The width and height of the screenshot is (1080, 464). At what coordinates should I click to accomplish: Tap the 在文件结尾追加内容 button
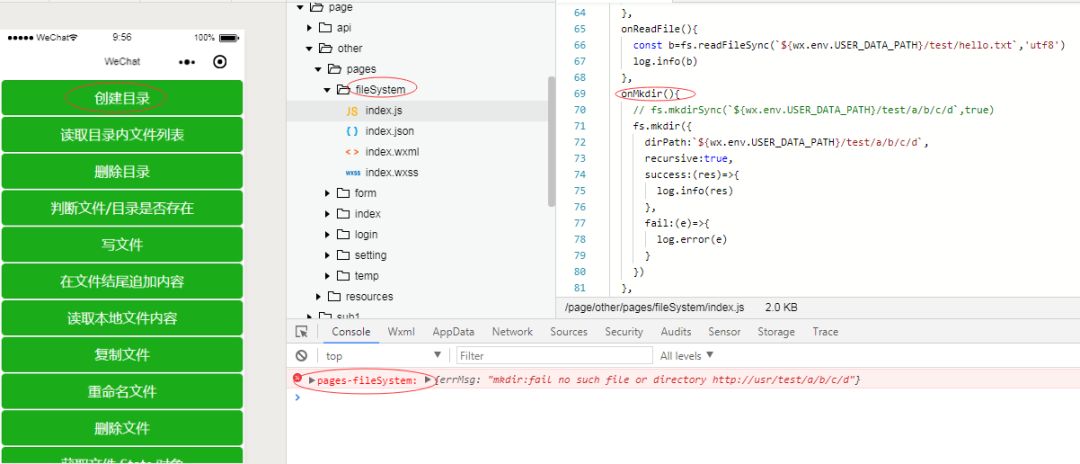click(x=122, y=282)
